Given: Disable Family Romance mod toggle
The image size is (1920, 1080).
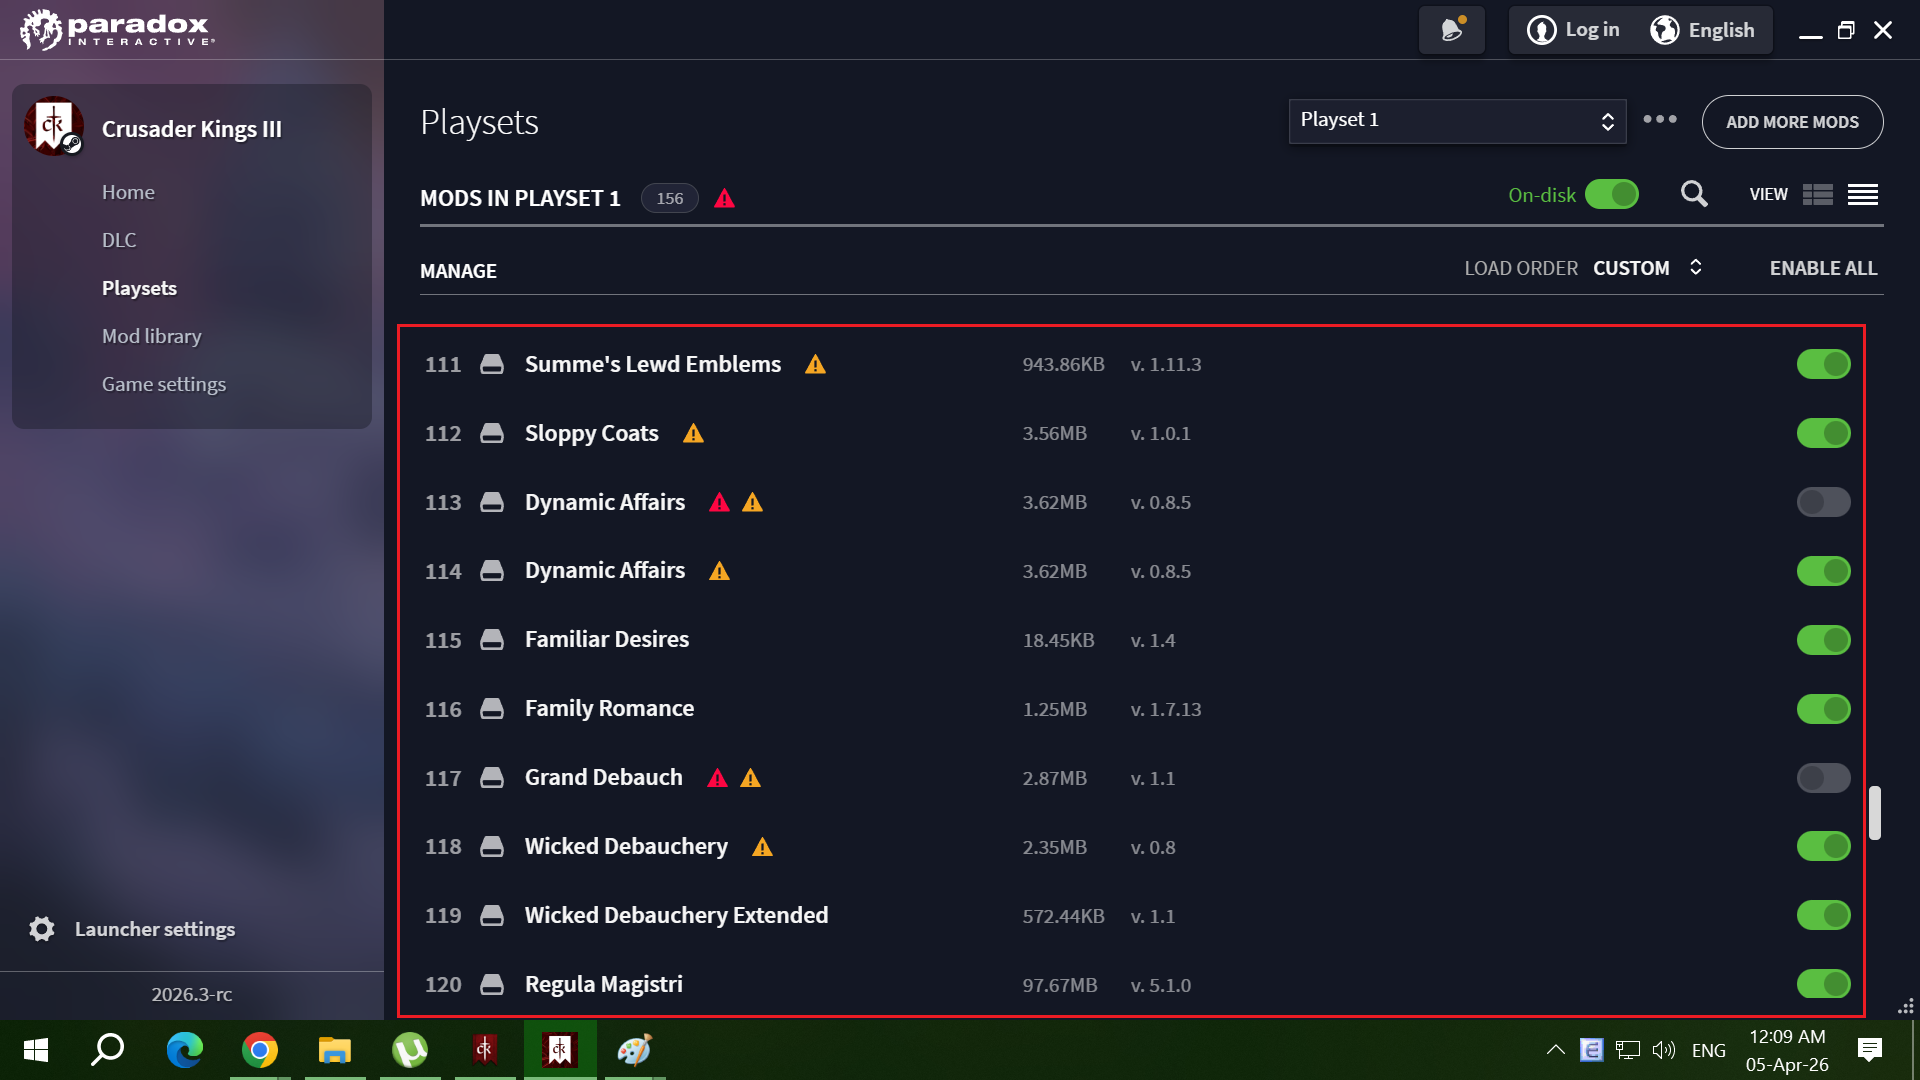Looking at the screenshot, I should 1823,709.
